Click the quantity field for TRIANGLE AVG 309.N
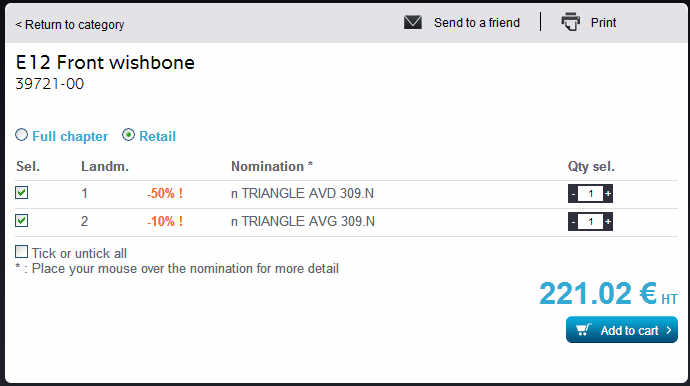 591,221
